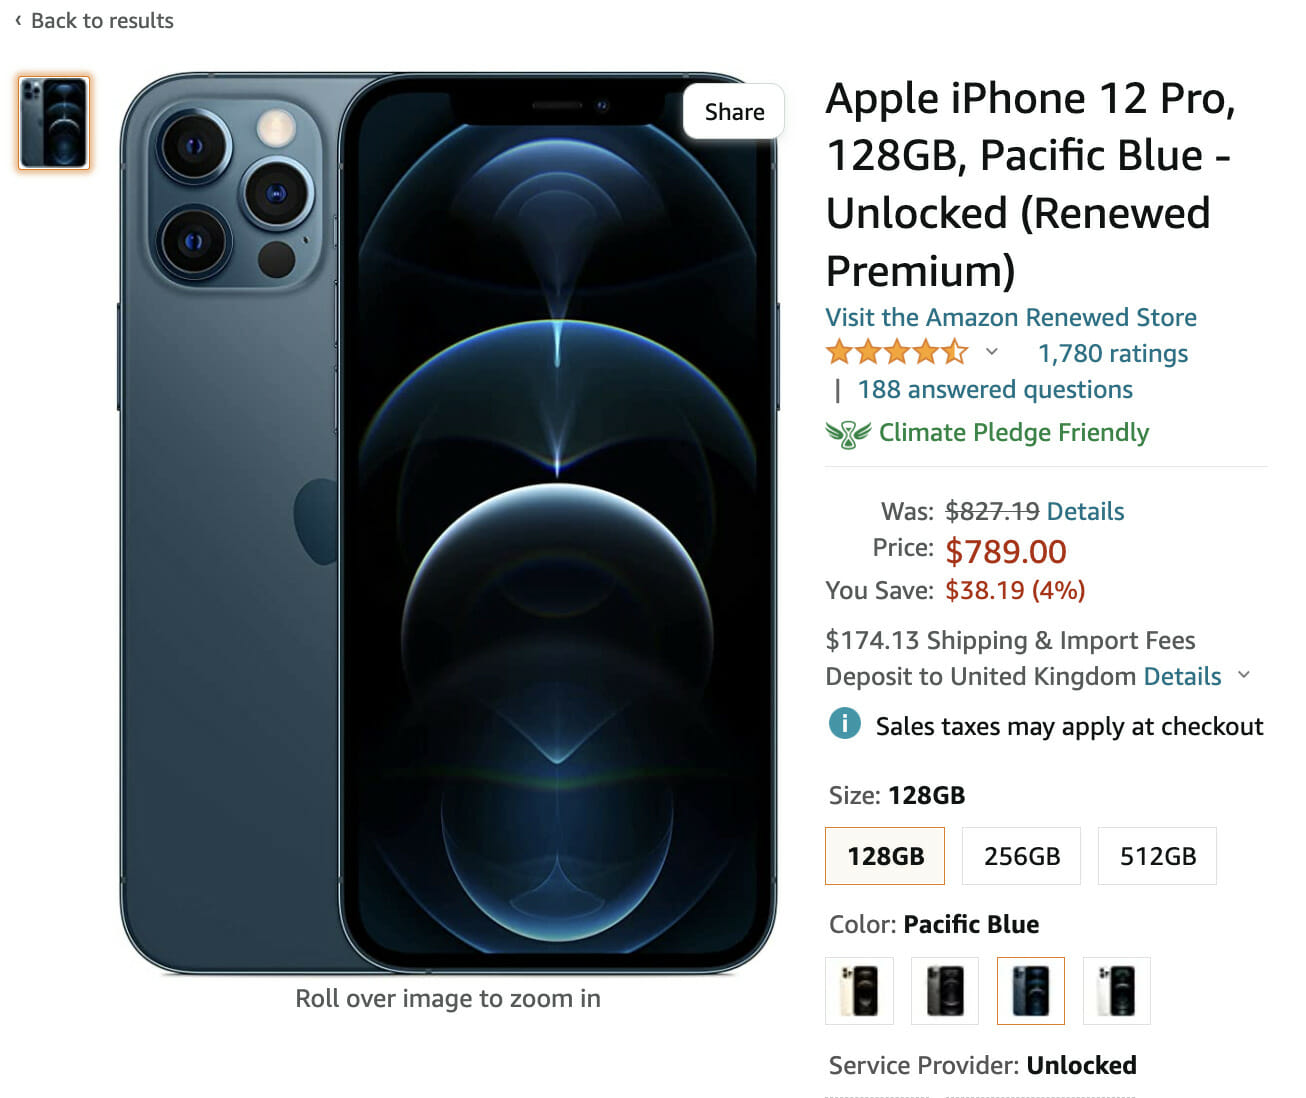This screenshot has width=1306, height=1098.
Task: Expand the star ratings breakdown arrow
Action: pyautogui.click(x=991, y=352)
